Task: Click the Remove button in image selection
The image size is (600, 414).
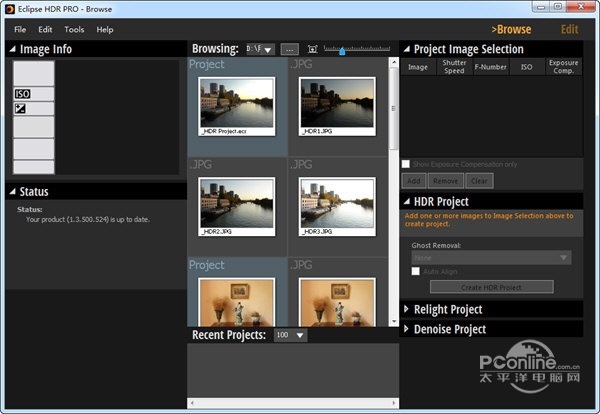Action: tap(446, 181)
